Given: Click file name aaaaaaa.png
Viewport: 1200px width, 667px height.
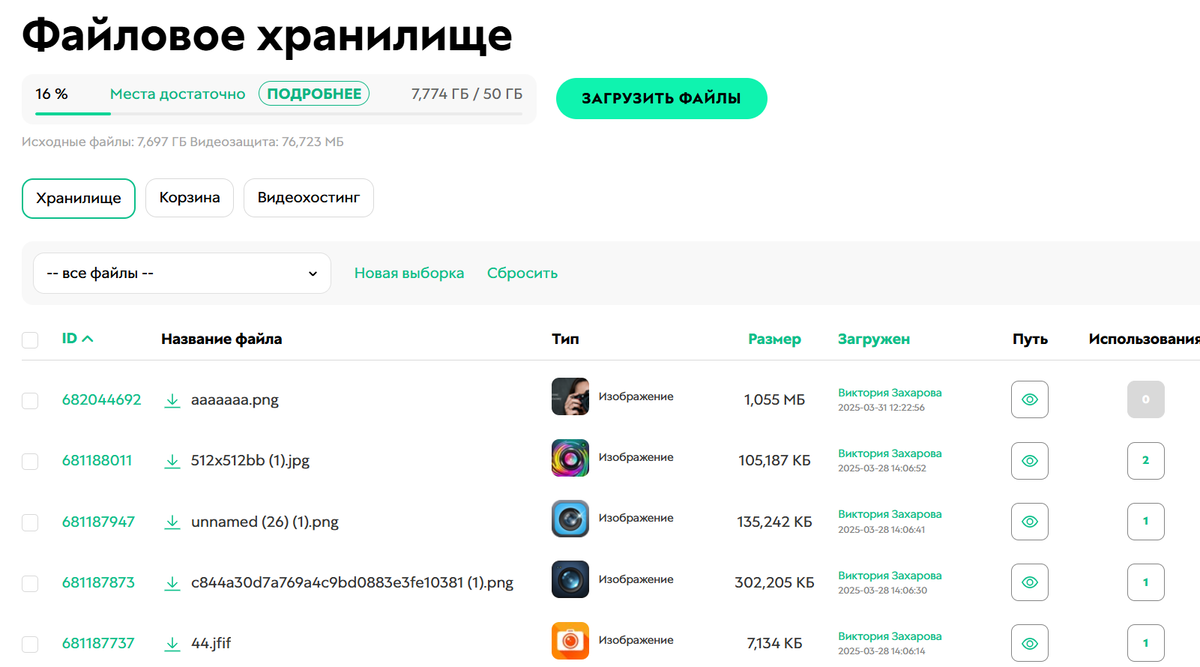Looking at the screenshot, I should (235, 400).
